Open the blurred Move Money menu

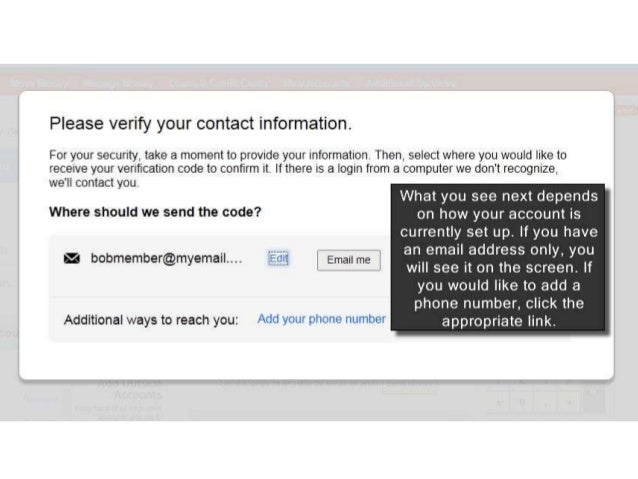click(39, 84)
